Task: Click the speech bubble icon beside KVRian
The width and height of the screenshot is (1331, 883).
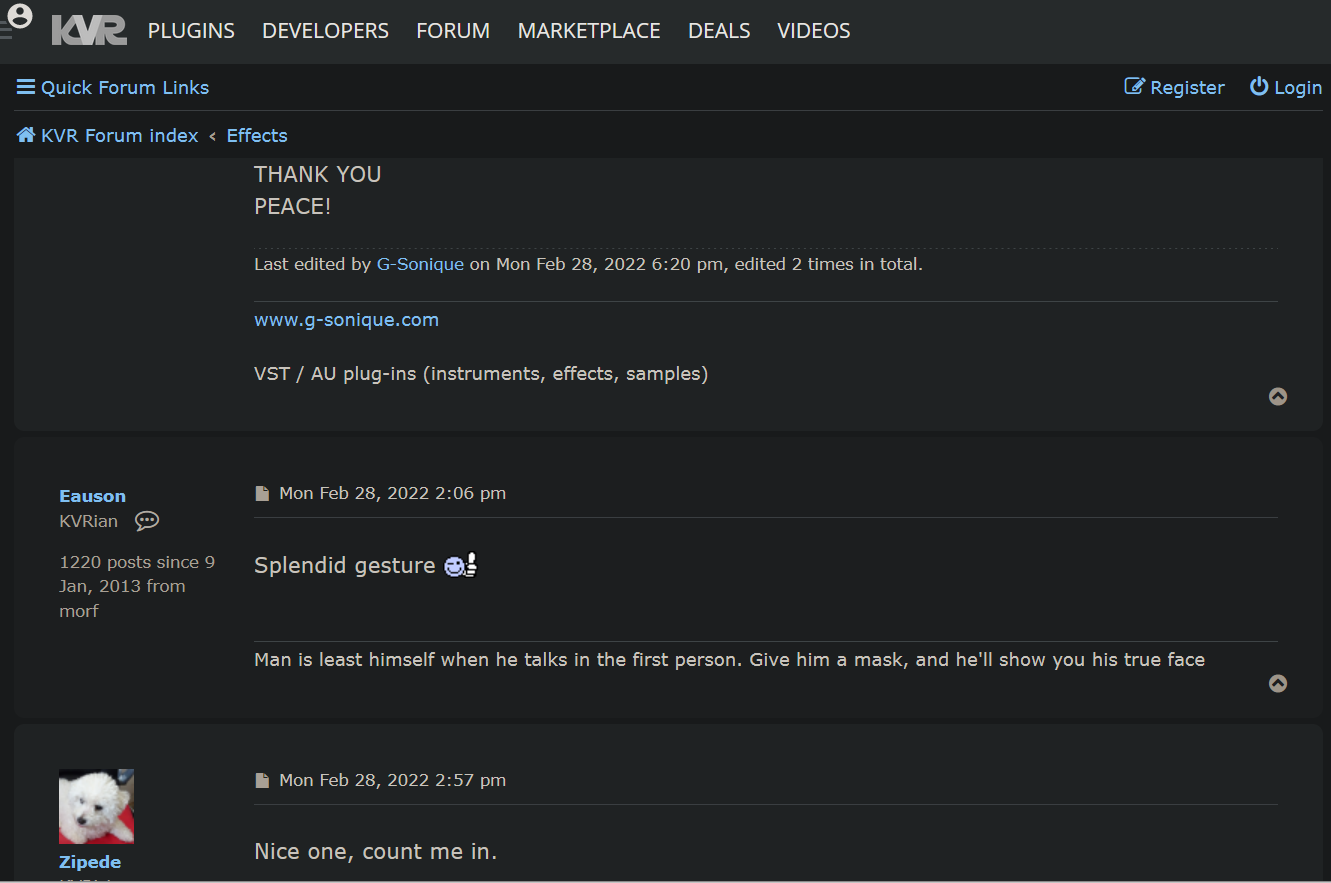Action: pyautogui.click(x=147, y=521)
